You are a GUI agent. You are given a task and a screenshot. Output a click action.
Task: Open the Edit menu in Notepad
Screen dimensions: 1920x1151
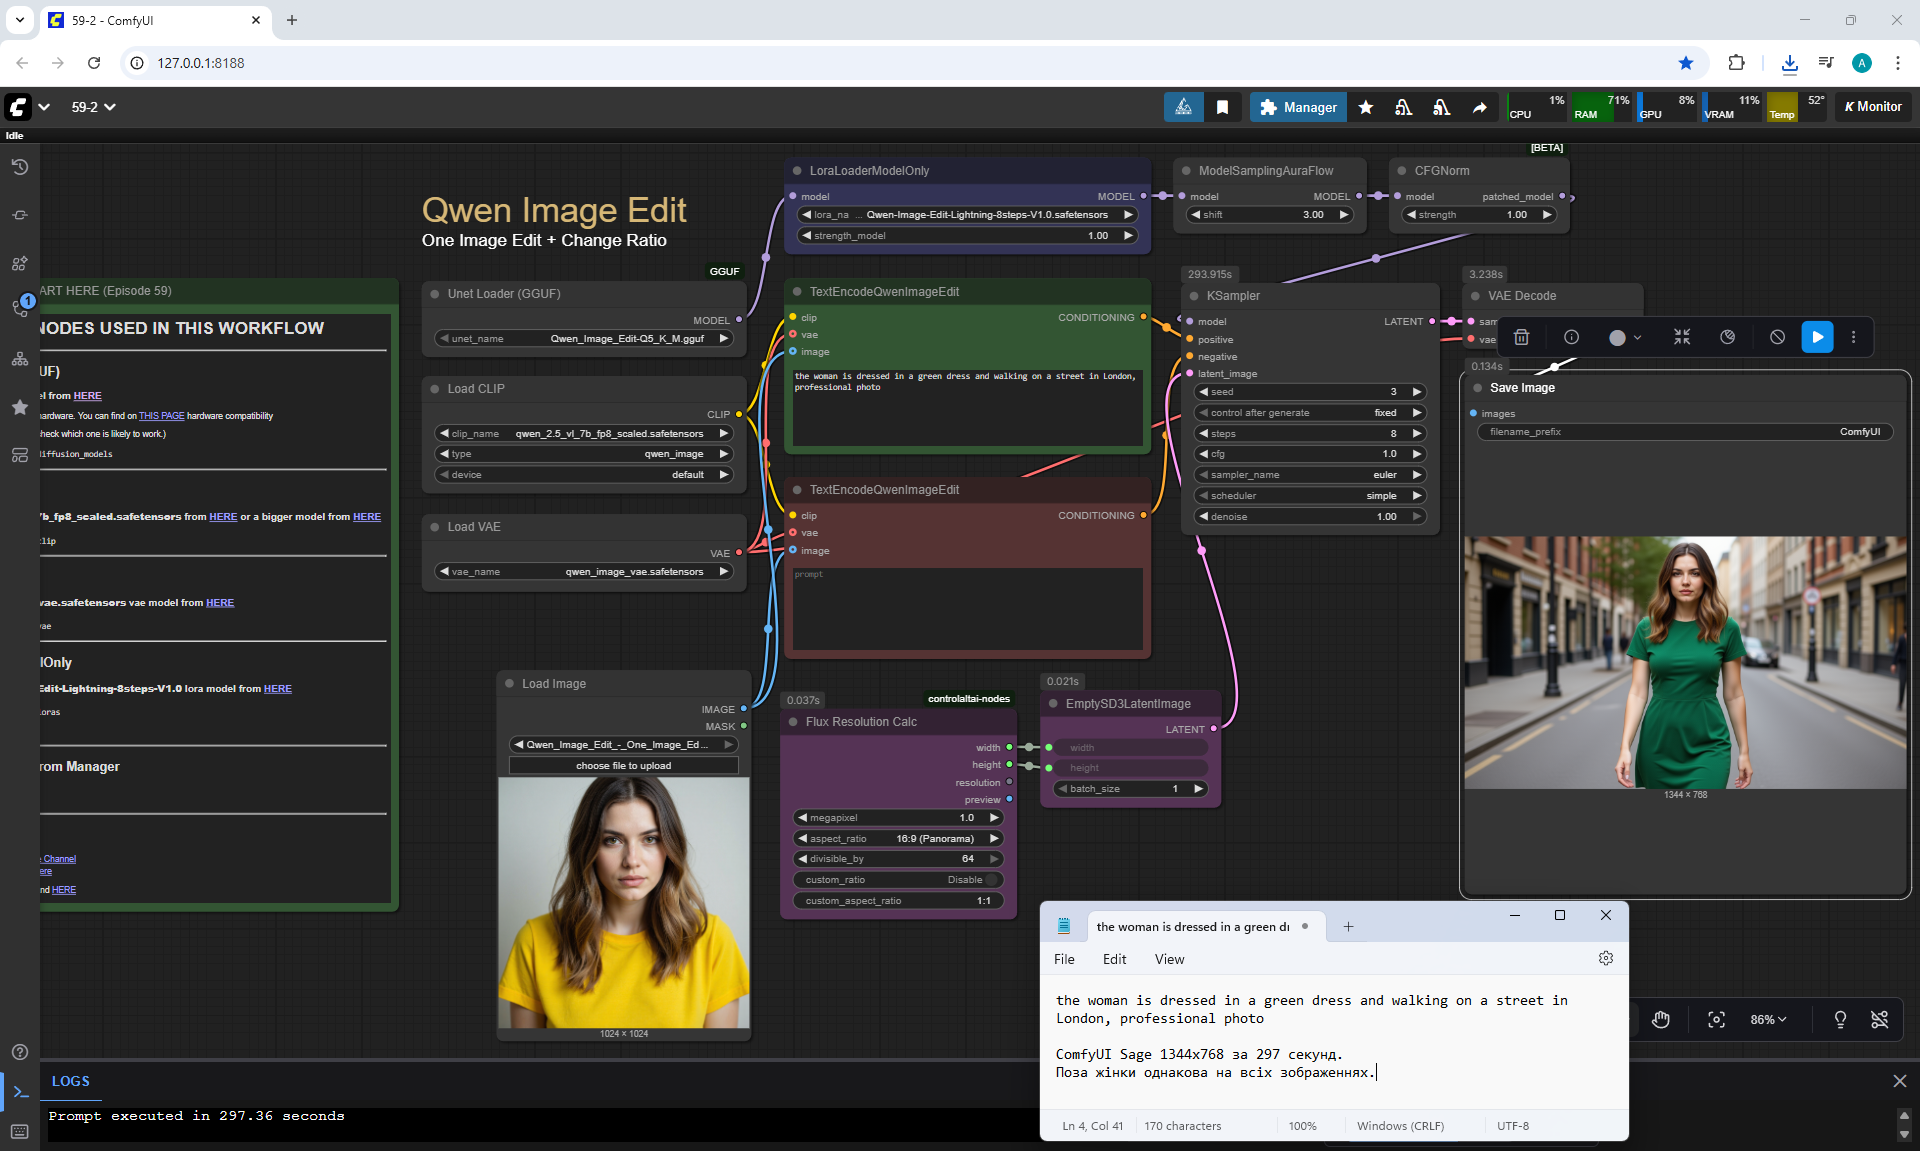(x=1114, y=959)
